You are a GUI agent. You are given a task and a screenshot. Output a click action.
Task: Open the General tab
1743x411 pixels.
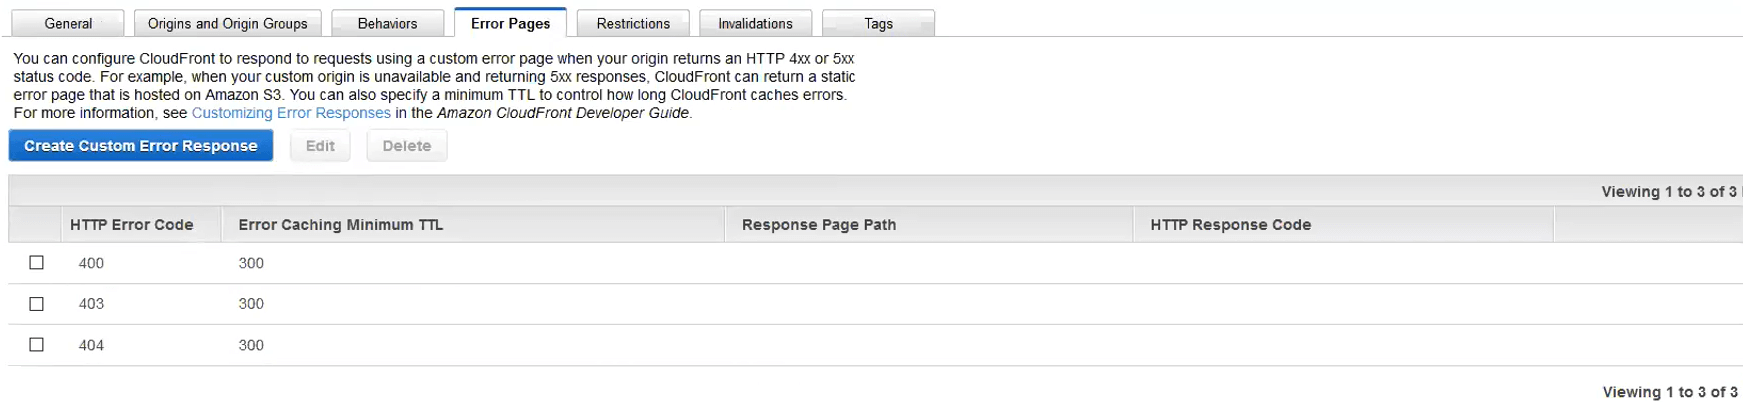click(68, 23)
